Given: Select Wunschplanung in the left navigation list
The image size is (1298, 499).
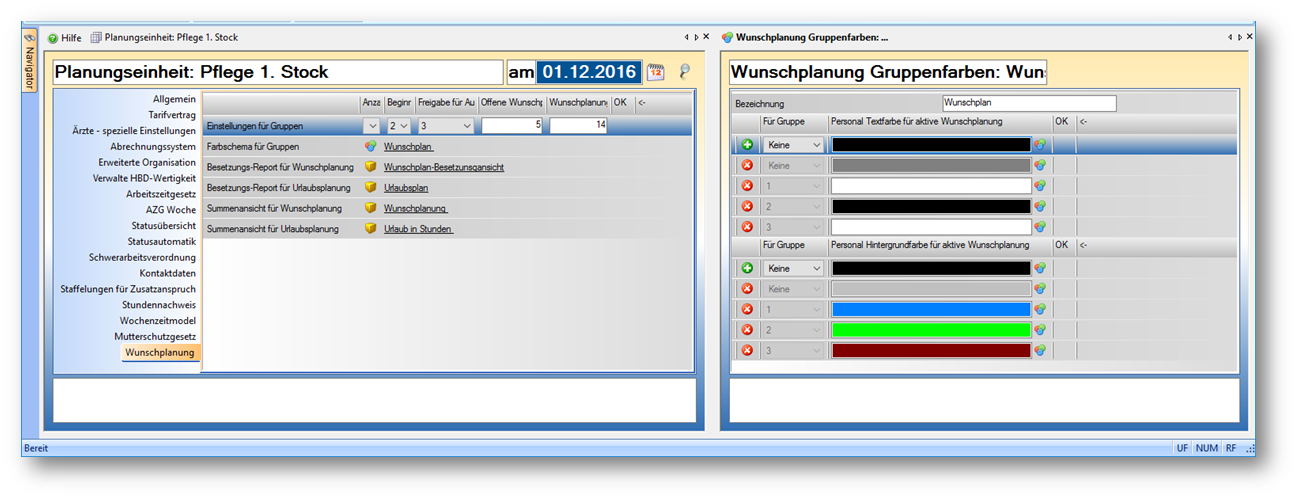Looking at the screenshot, I should point(160,352).
